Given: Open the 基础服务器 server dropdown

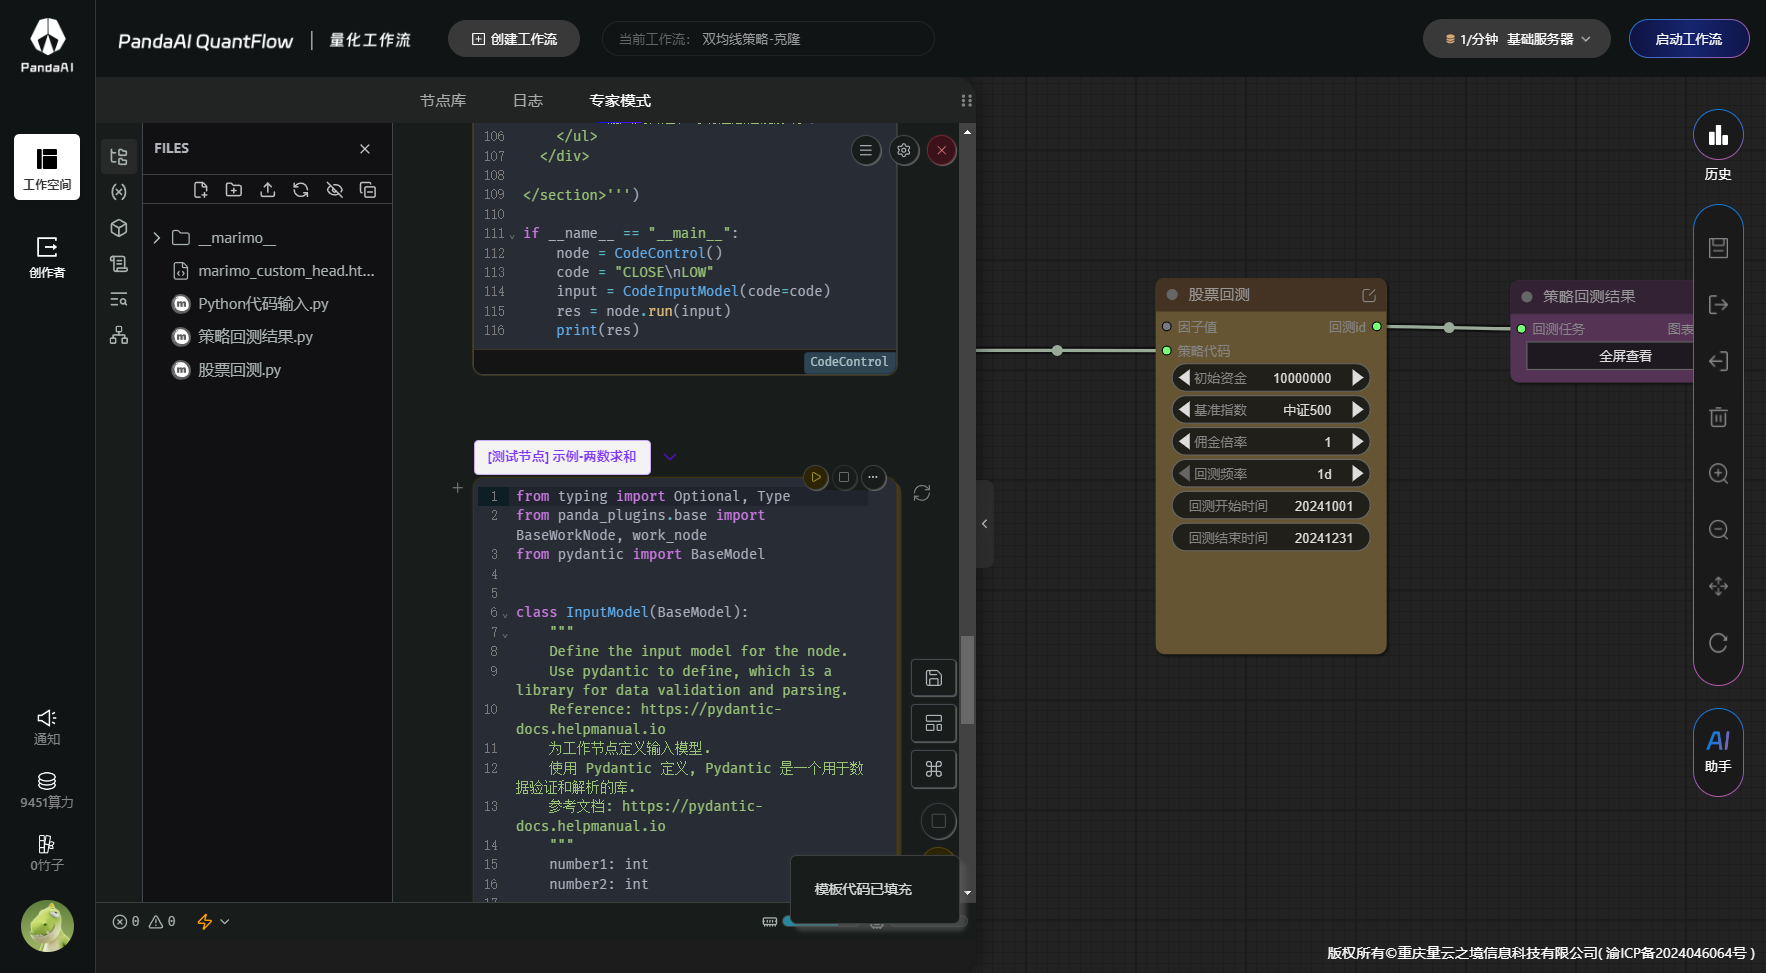Looking at the screenshot, I should tap(1517, 39).
